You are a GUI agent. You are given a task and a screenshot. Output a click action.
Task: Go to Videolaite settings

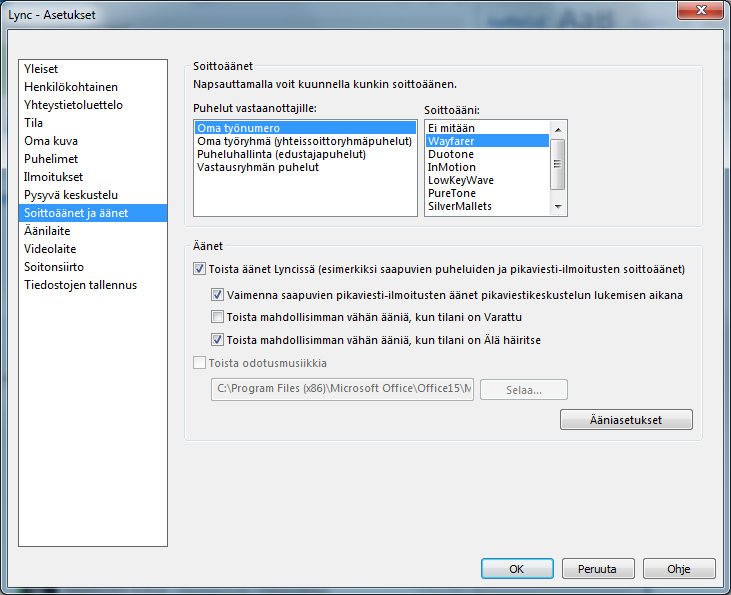pyautogui.click(x=93, y=249)
